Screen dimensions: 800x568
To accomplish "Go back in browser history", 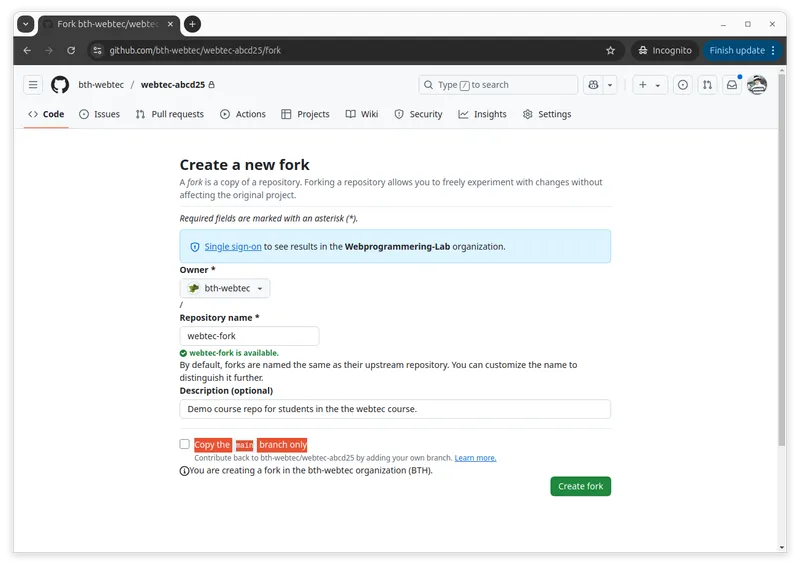I will (x=27, y=51).
